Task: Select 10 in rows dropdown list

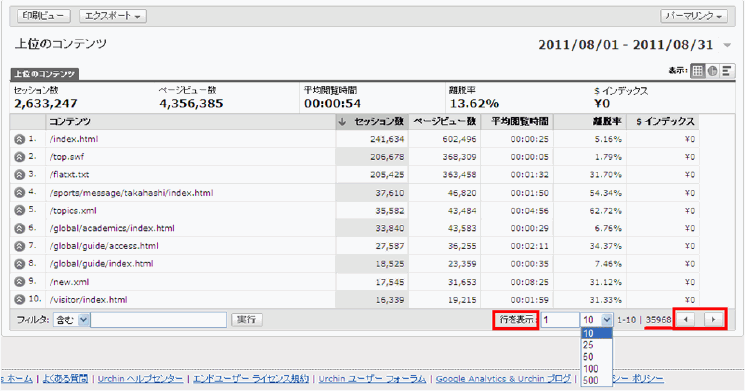Action: click(597, 334)
